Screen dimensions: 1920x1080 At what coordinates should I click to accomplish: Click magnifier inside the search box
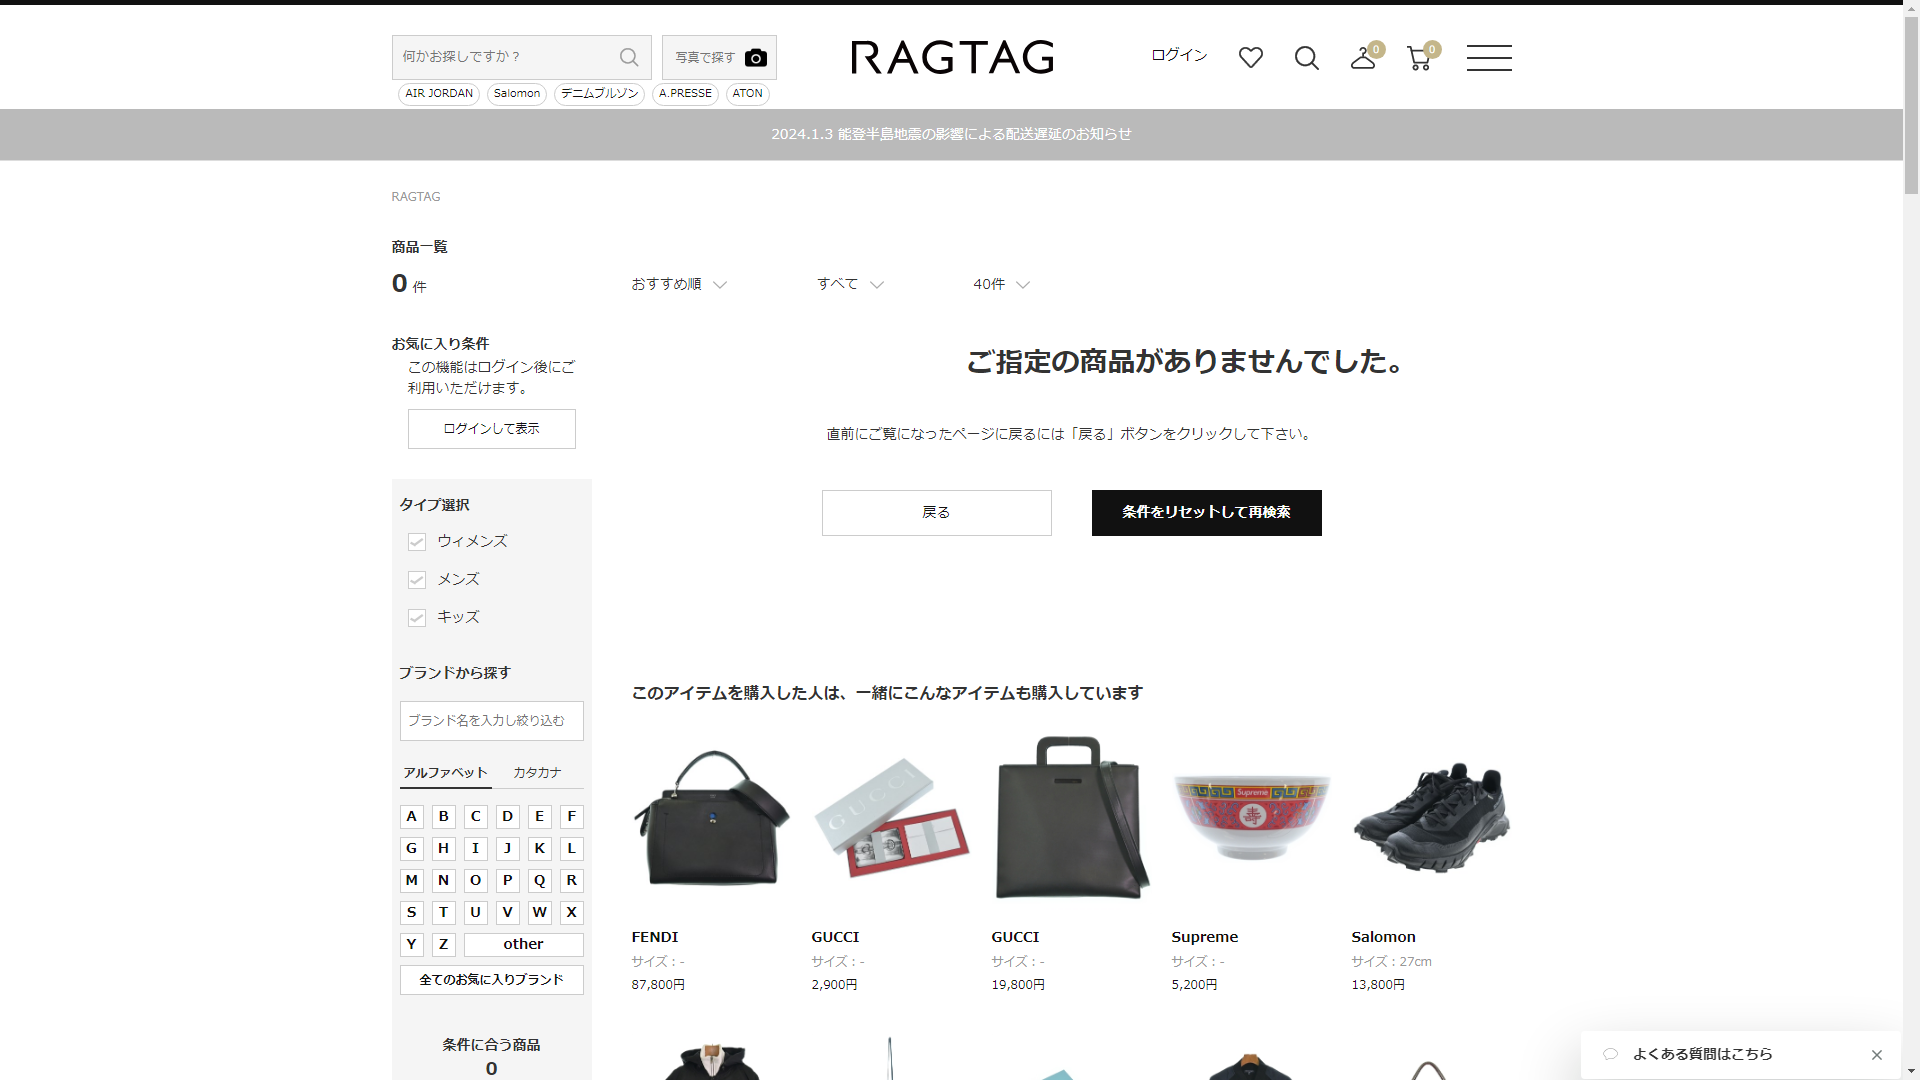click(x=629, y=58)
